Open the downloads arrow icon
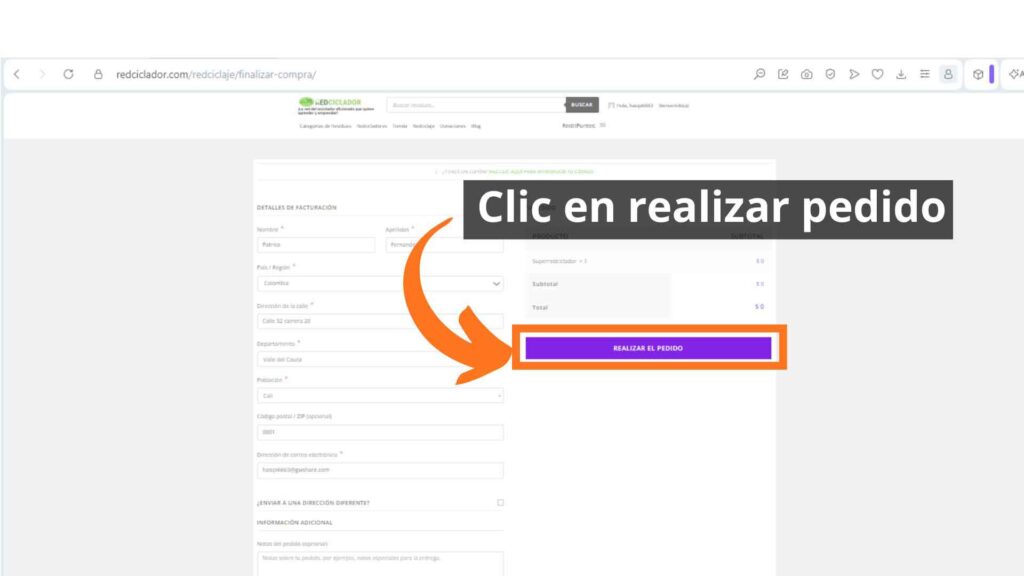 901,74
